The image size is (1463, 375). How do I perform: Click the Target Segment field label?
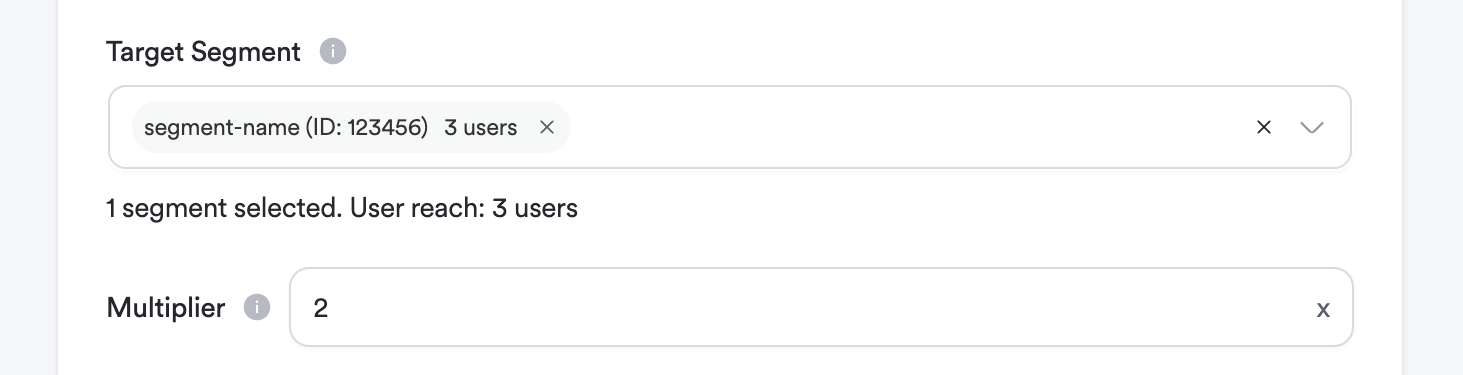pyautogui.click(x=204, y=52)
